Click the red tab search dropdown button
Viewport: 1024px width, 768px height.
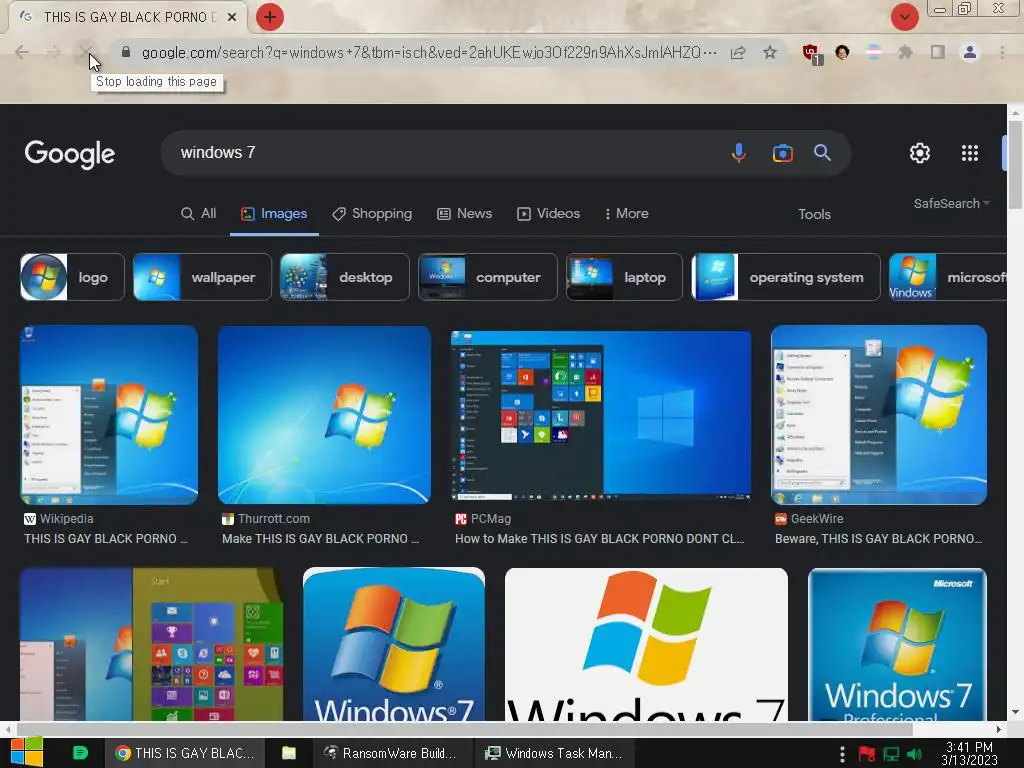pos(905,17)
